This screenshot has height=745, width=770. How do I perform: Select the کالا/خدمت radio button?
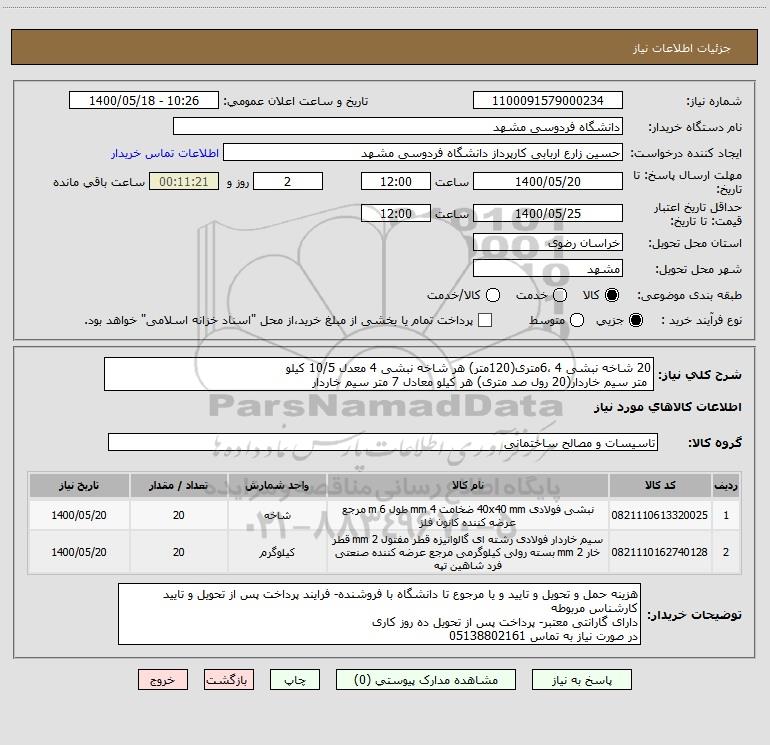(x=493, y=295)
